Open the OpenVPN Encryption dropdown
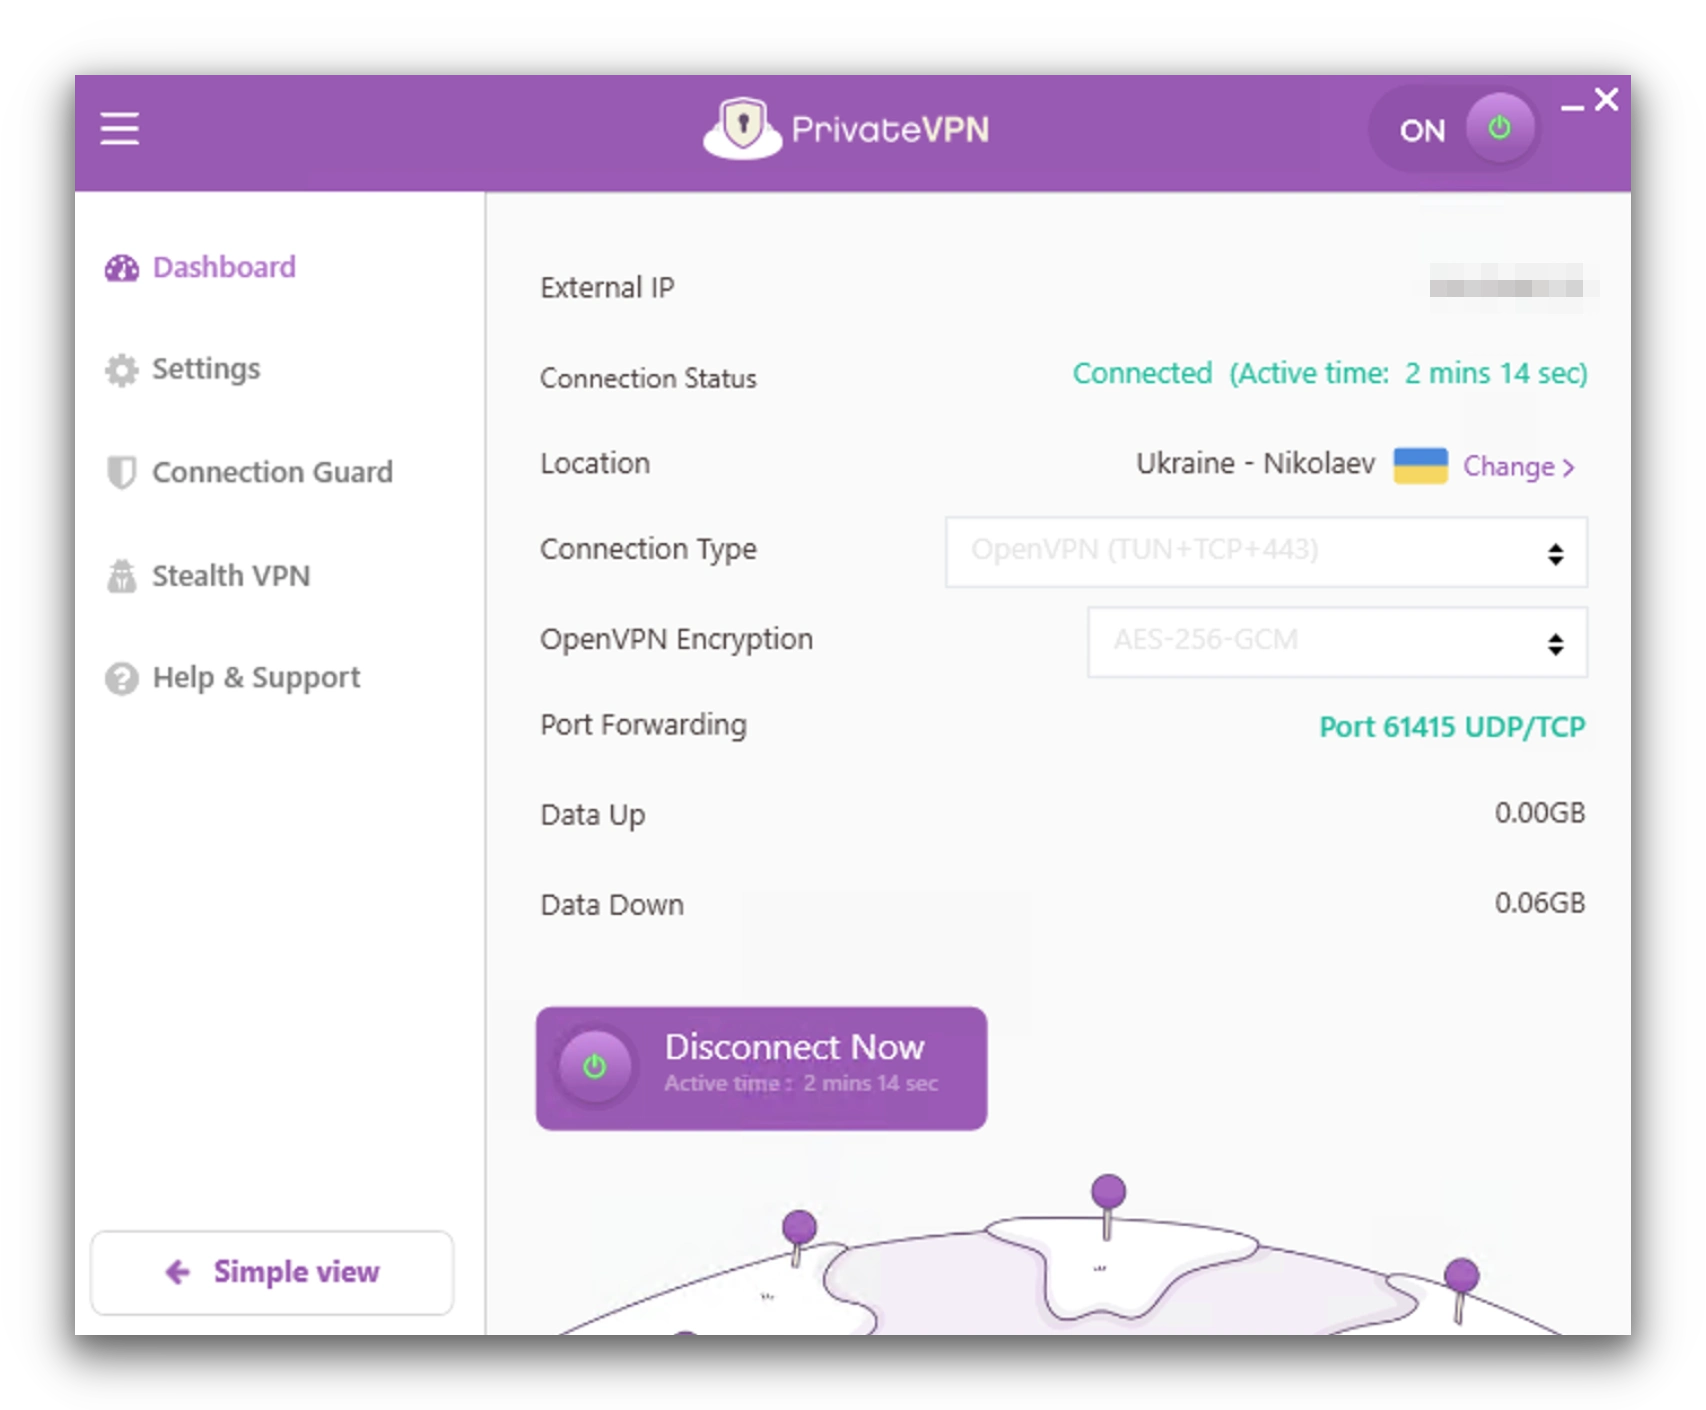 [1337, 642]
